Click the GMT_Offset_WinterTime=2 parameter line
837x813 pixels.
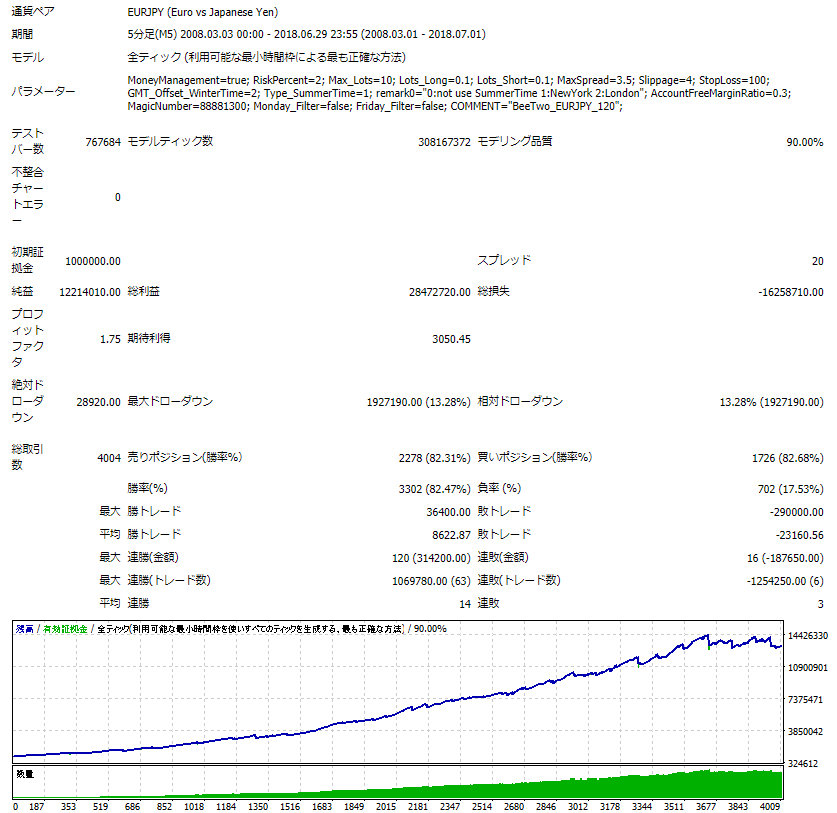459,93
